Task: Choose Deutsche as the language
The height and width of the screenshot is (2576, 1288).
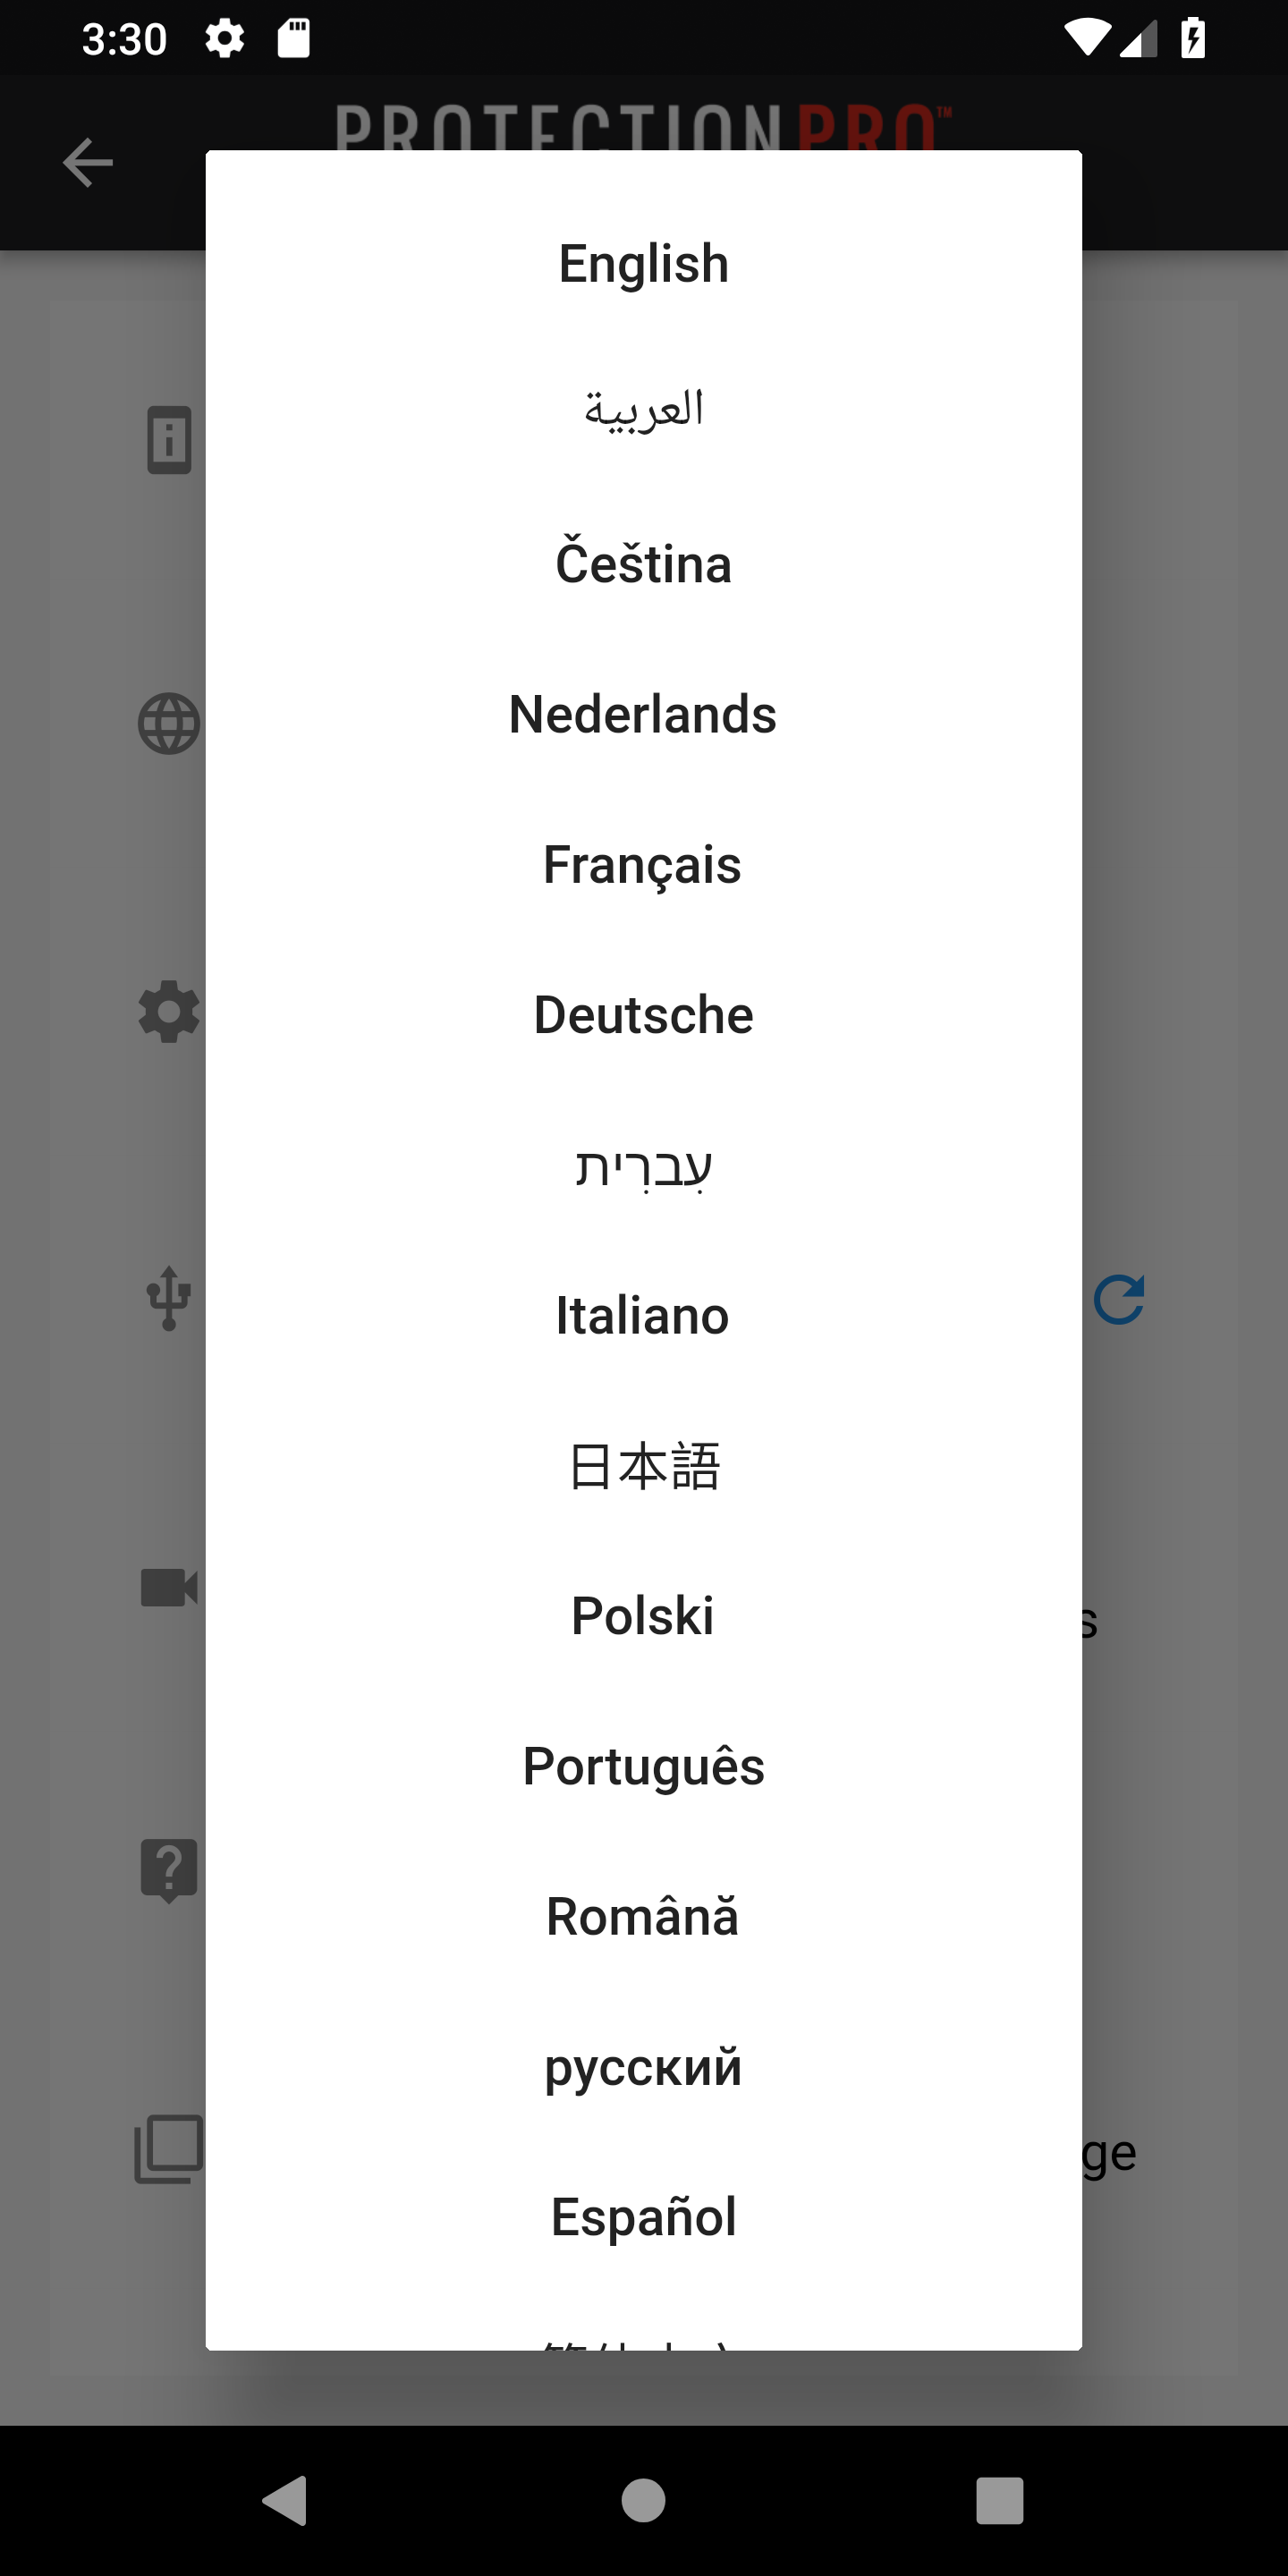Action: tap(643, 1015)
